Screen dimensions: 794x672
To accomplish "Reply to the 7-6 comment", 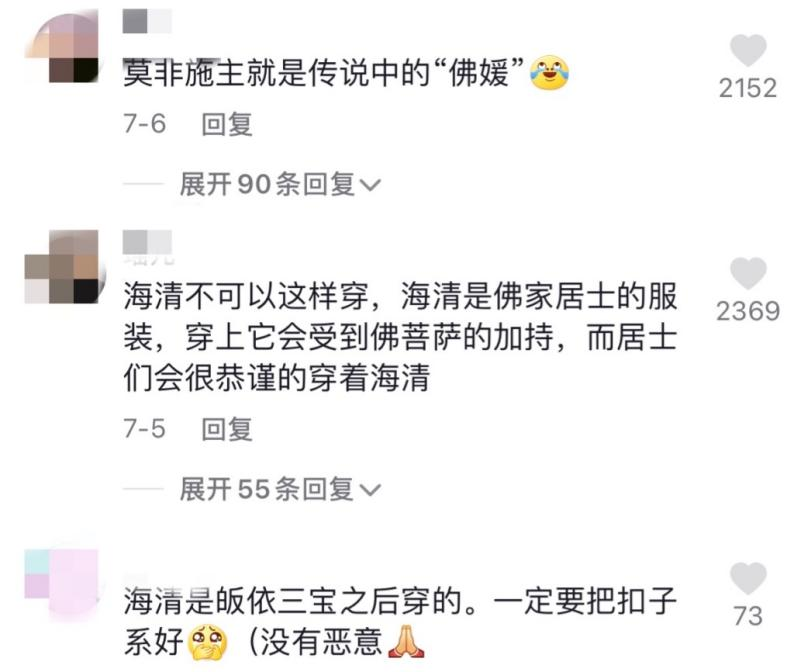I will pos(227,125).
